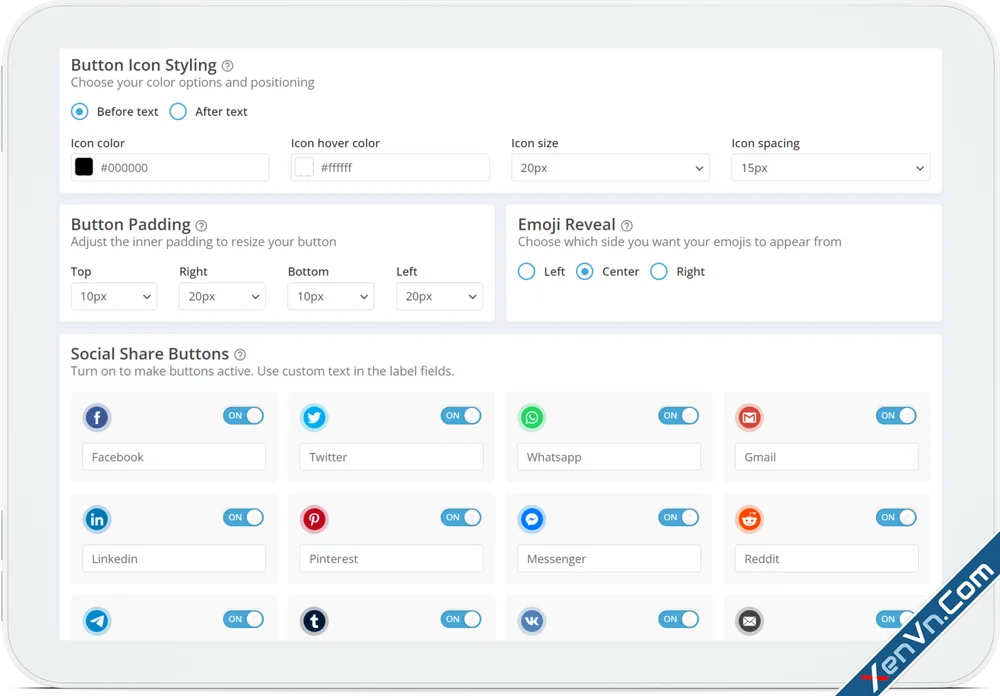Click the Tumblr icon
1000x696 pixels.
point(314,621)
